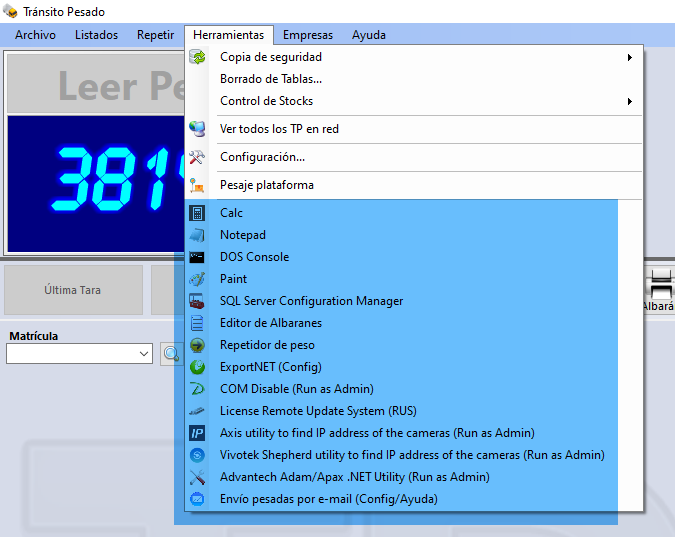Click the blue digital weight display
Viewport: 675px width, 537px height.
click(x=96, y=183)
